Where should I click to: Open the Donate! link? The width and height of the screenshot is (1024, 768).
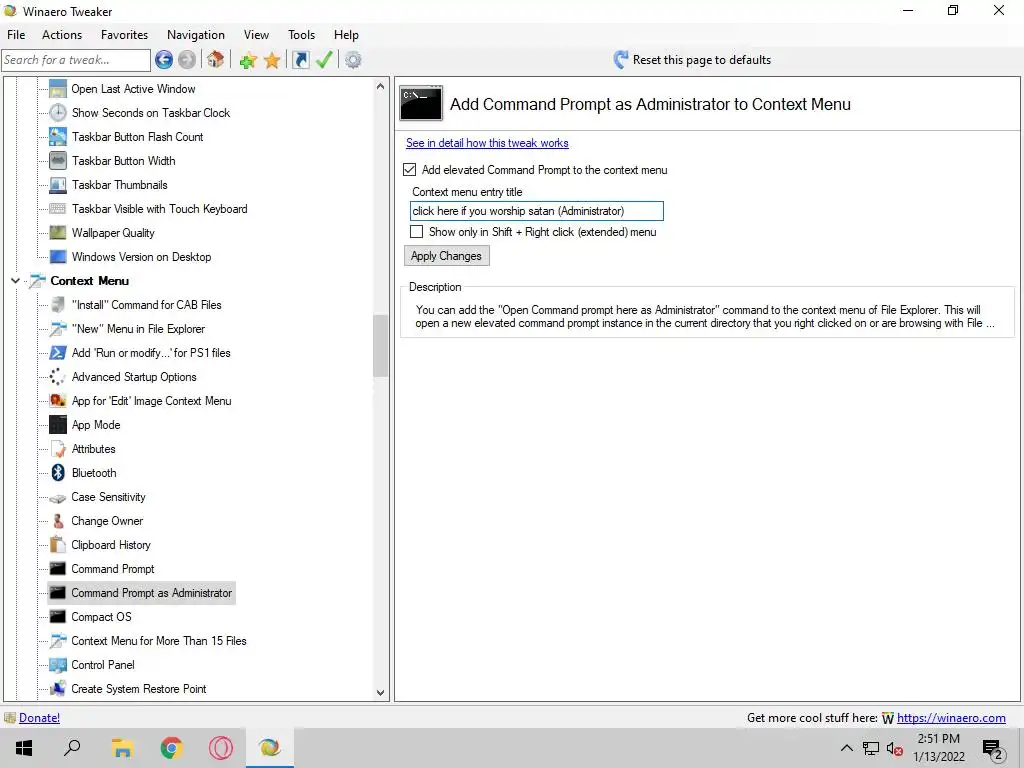pyautogui.click(x=39, y=718)
